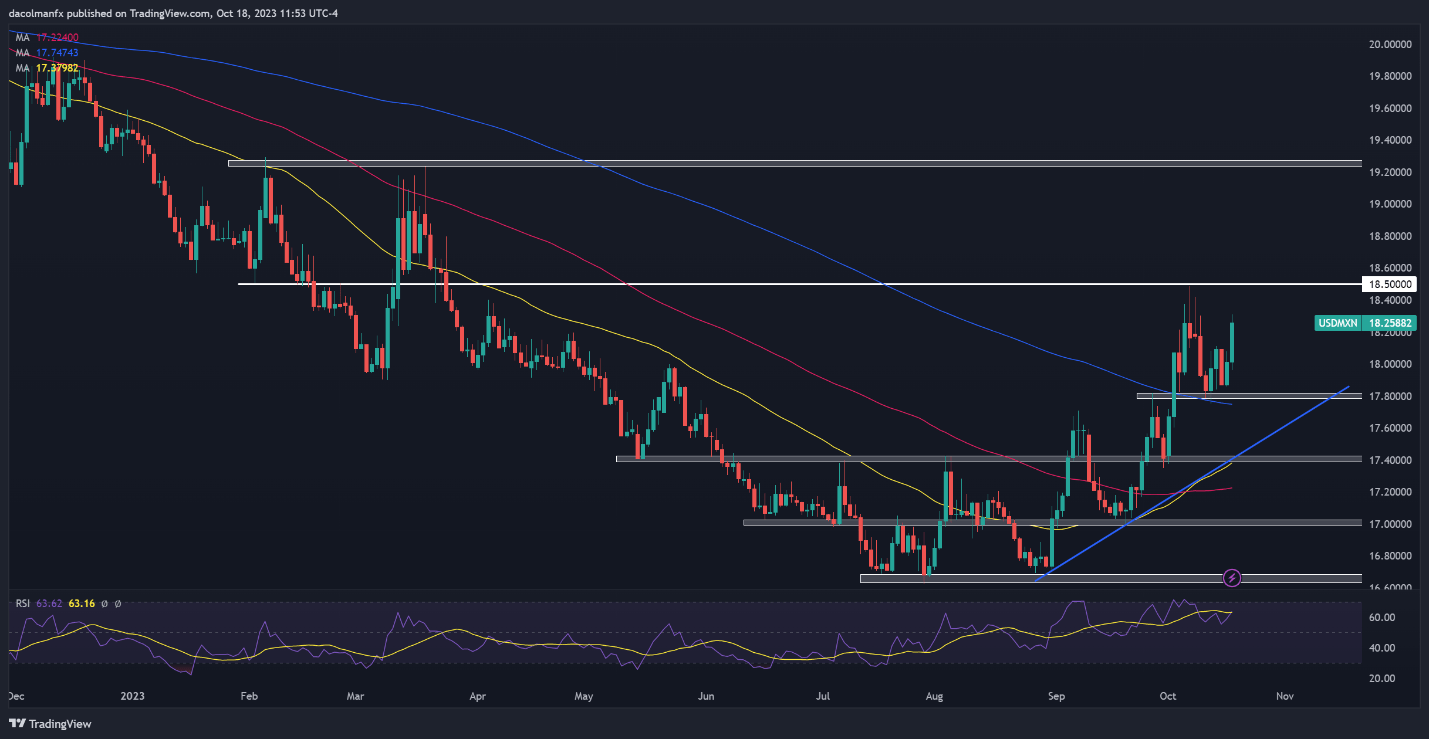Click the RSI 20.00 scale label

coord(1383,679)
